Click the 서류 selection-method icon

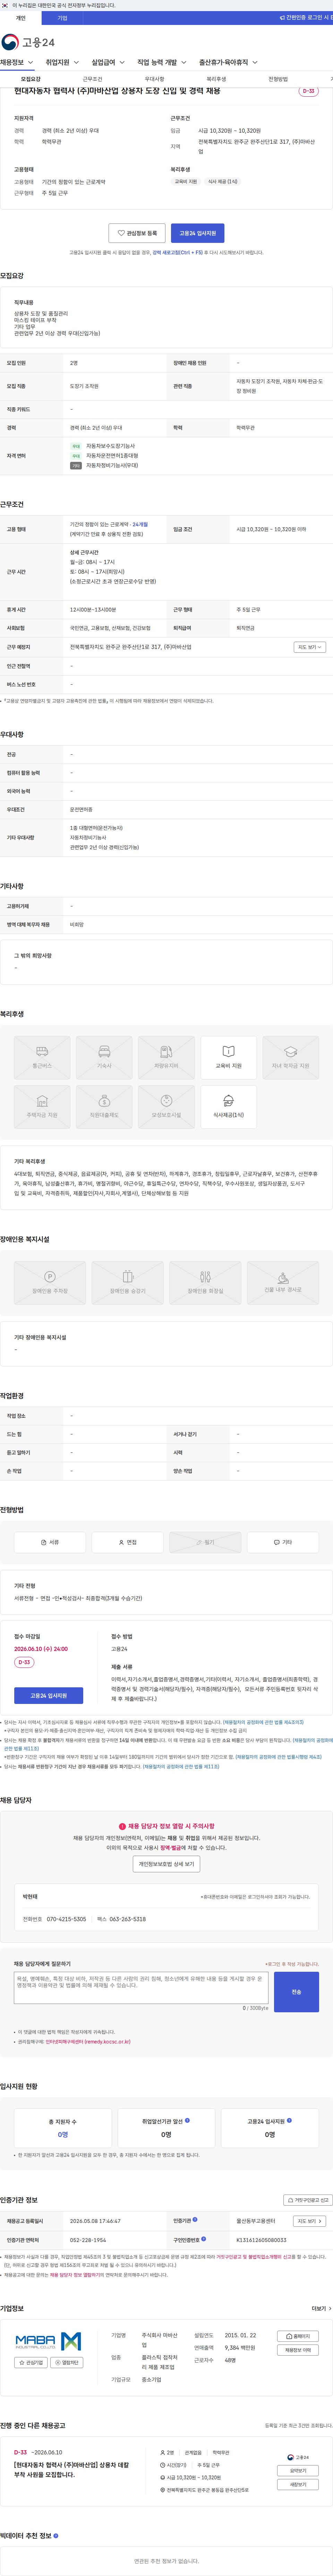tap(50, 1542)
